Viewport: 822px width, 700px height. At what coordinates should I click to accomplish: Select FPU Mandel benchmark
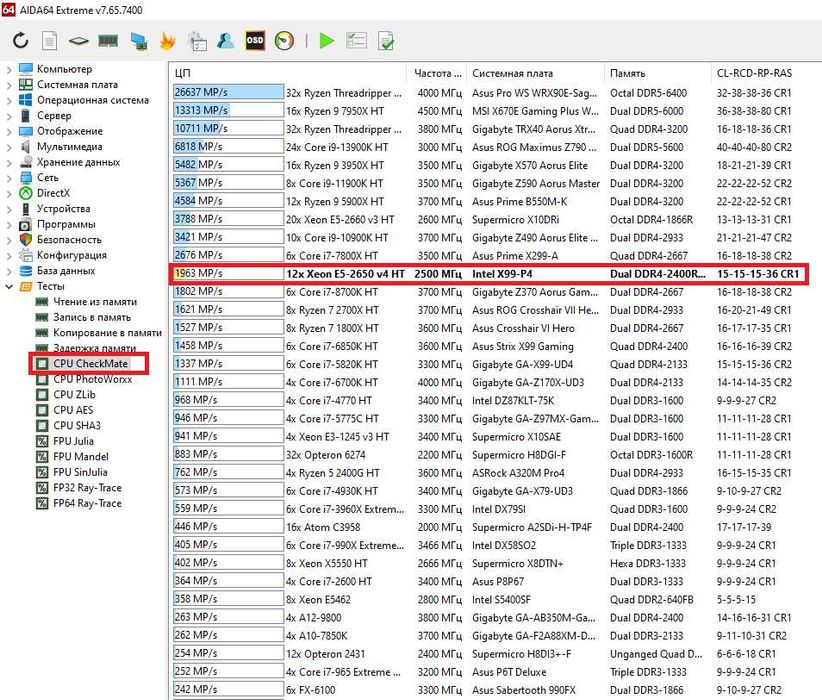pyautogui.click(x=81, y=457)
